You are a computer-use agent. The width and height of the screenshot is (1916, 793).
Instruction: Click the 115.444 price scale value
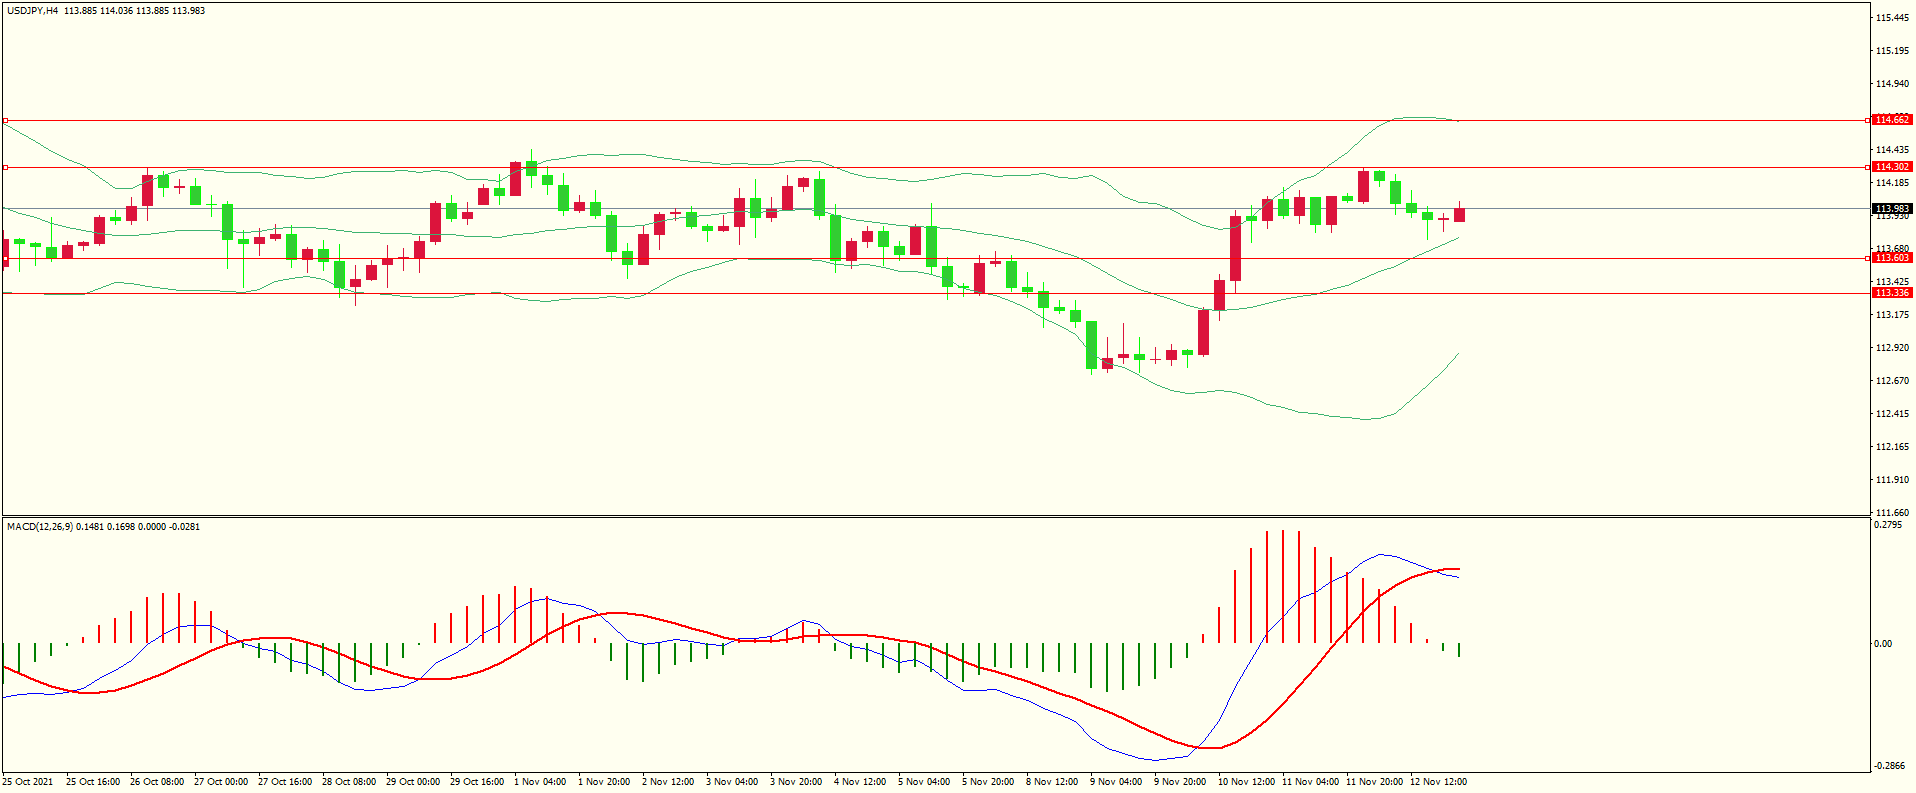coord(1892,18)
